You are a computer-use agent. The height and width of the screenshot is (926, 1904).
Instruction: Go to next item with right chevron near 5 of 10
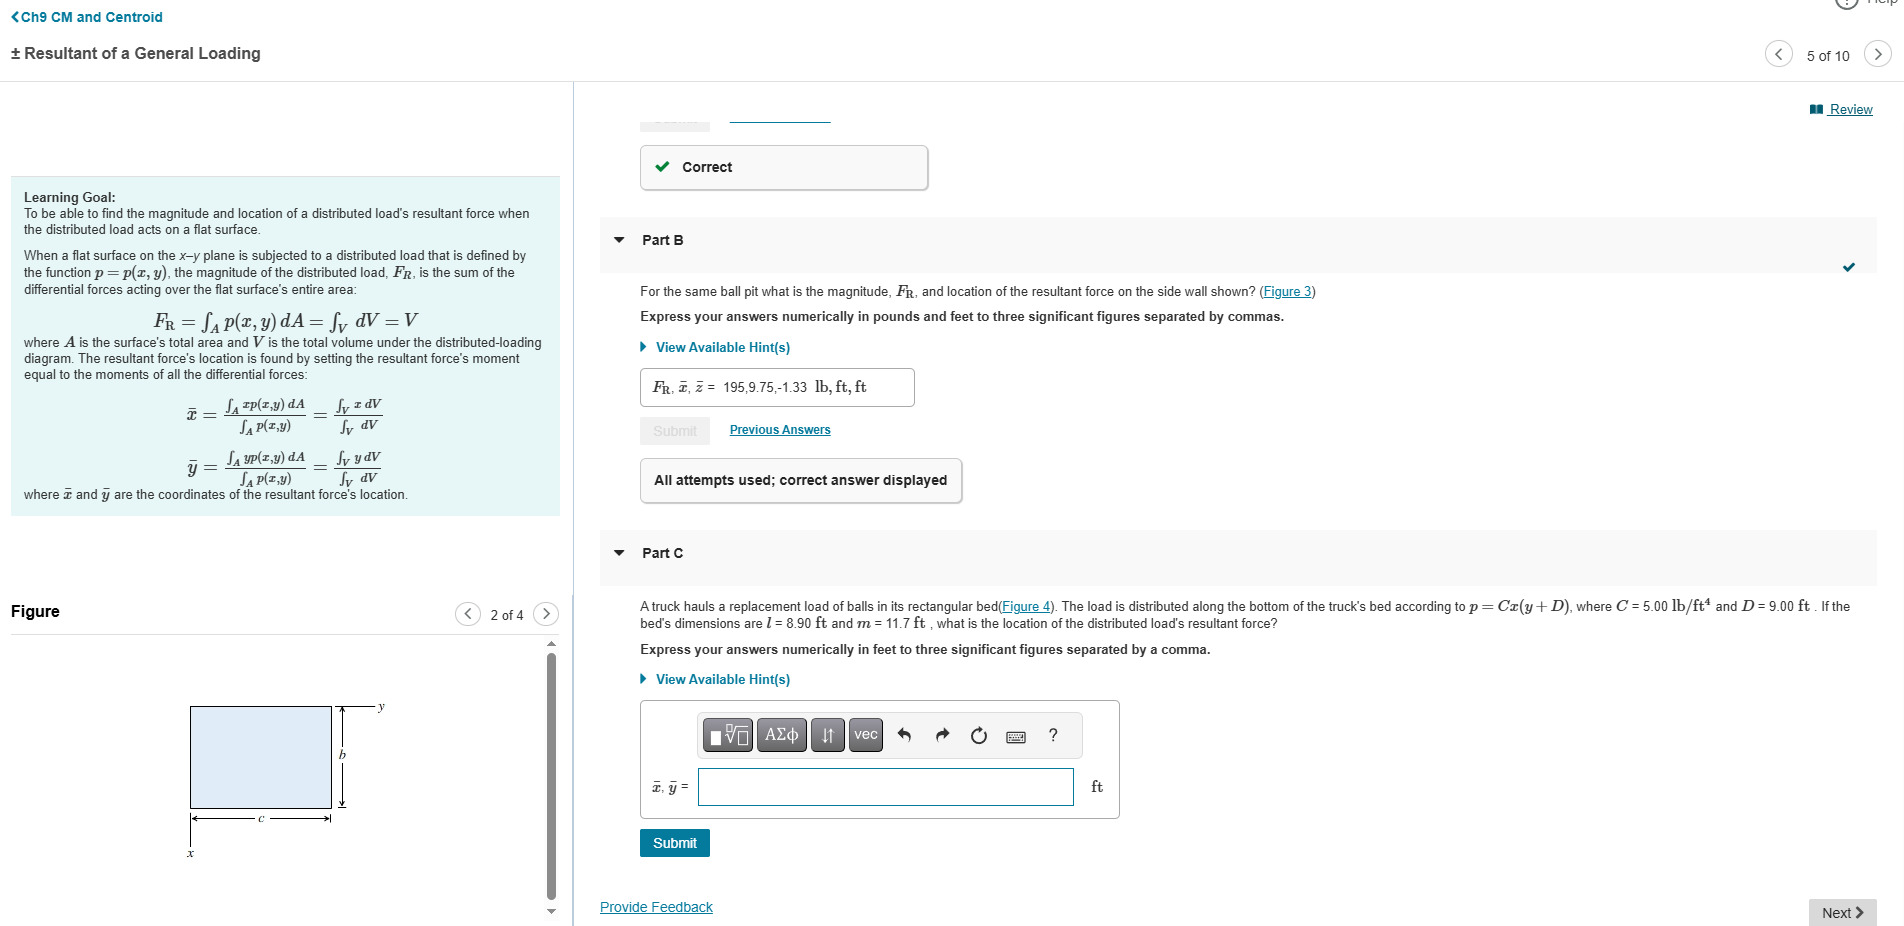tap(1878, 55)
